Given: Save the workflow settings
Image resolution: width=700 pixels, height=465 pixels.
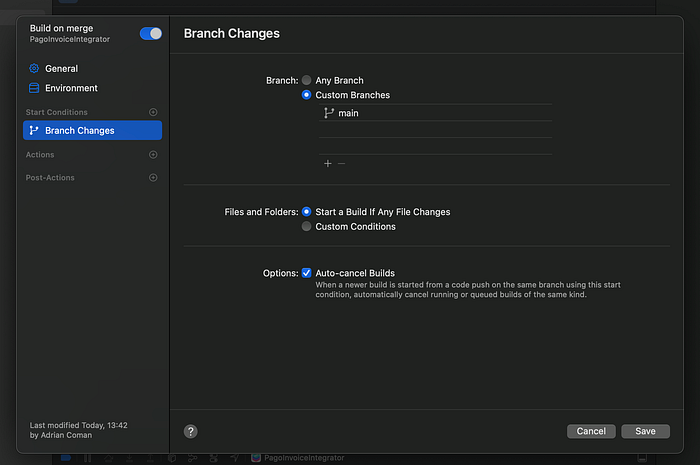Looking at the screenshot, I should [646, 431].
